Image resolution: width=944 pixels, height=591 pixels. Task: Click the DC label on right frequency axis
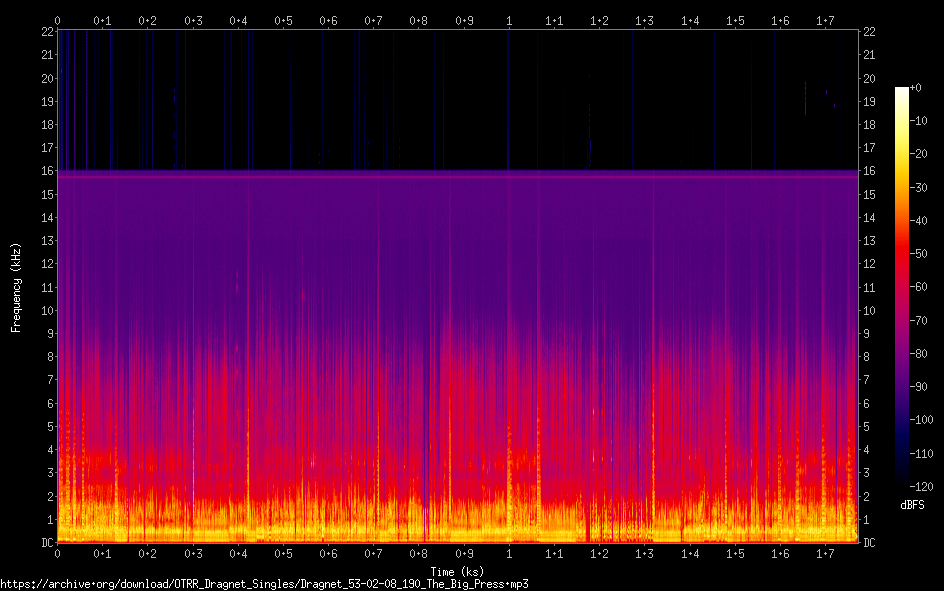point(870,542)
